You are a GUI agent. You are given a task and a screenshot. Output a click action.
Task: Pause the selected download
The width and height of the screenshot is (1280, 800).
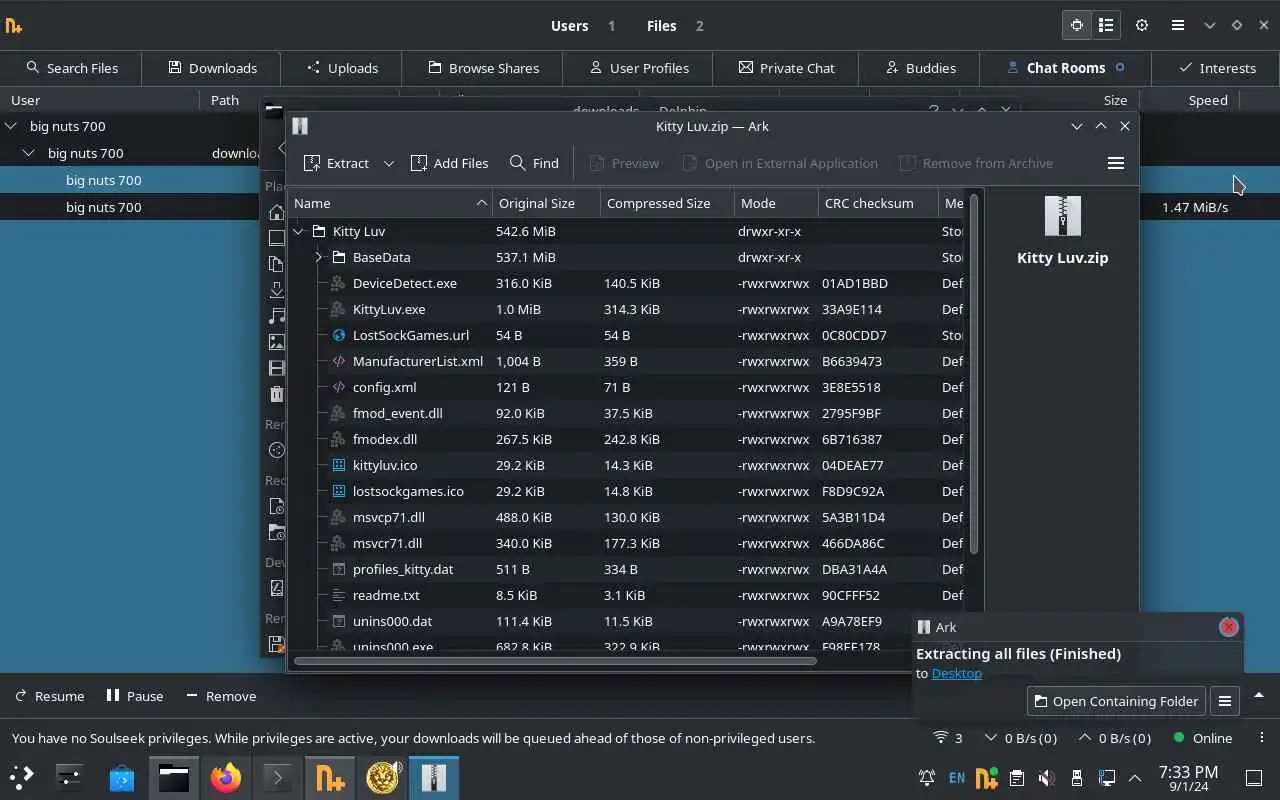(x=135, y=696)
